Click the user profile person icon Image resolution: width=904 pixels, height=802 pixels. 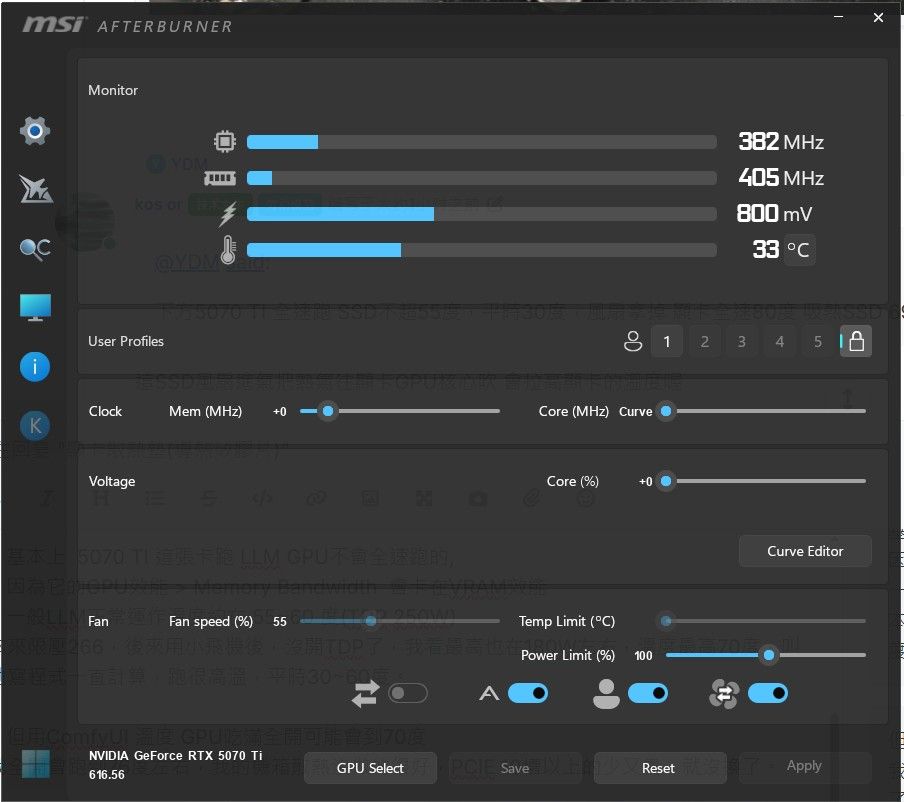632,341
